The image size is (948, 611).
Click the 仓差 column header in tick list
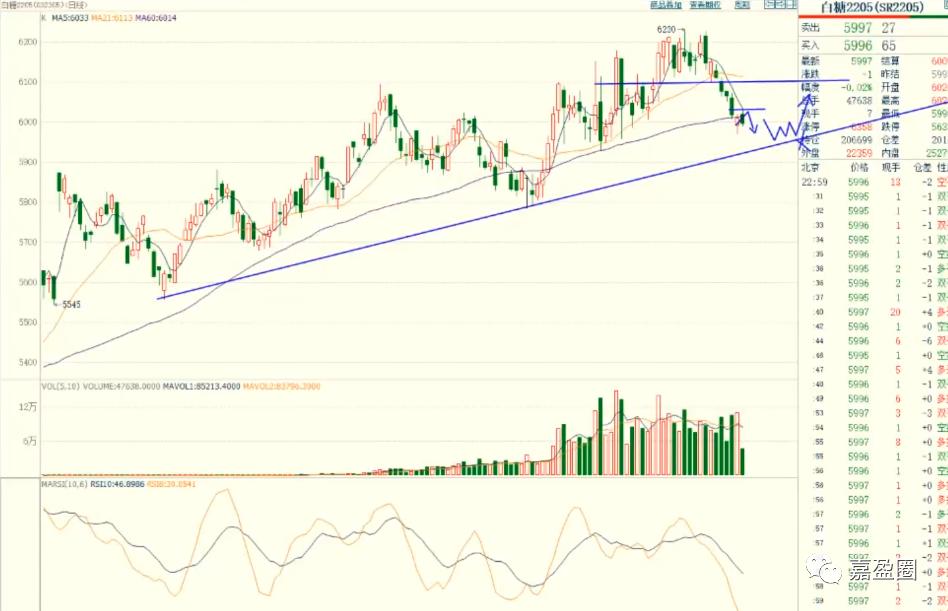tap(923, 167)
